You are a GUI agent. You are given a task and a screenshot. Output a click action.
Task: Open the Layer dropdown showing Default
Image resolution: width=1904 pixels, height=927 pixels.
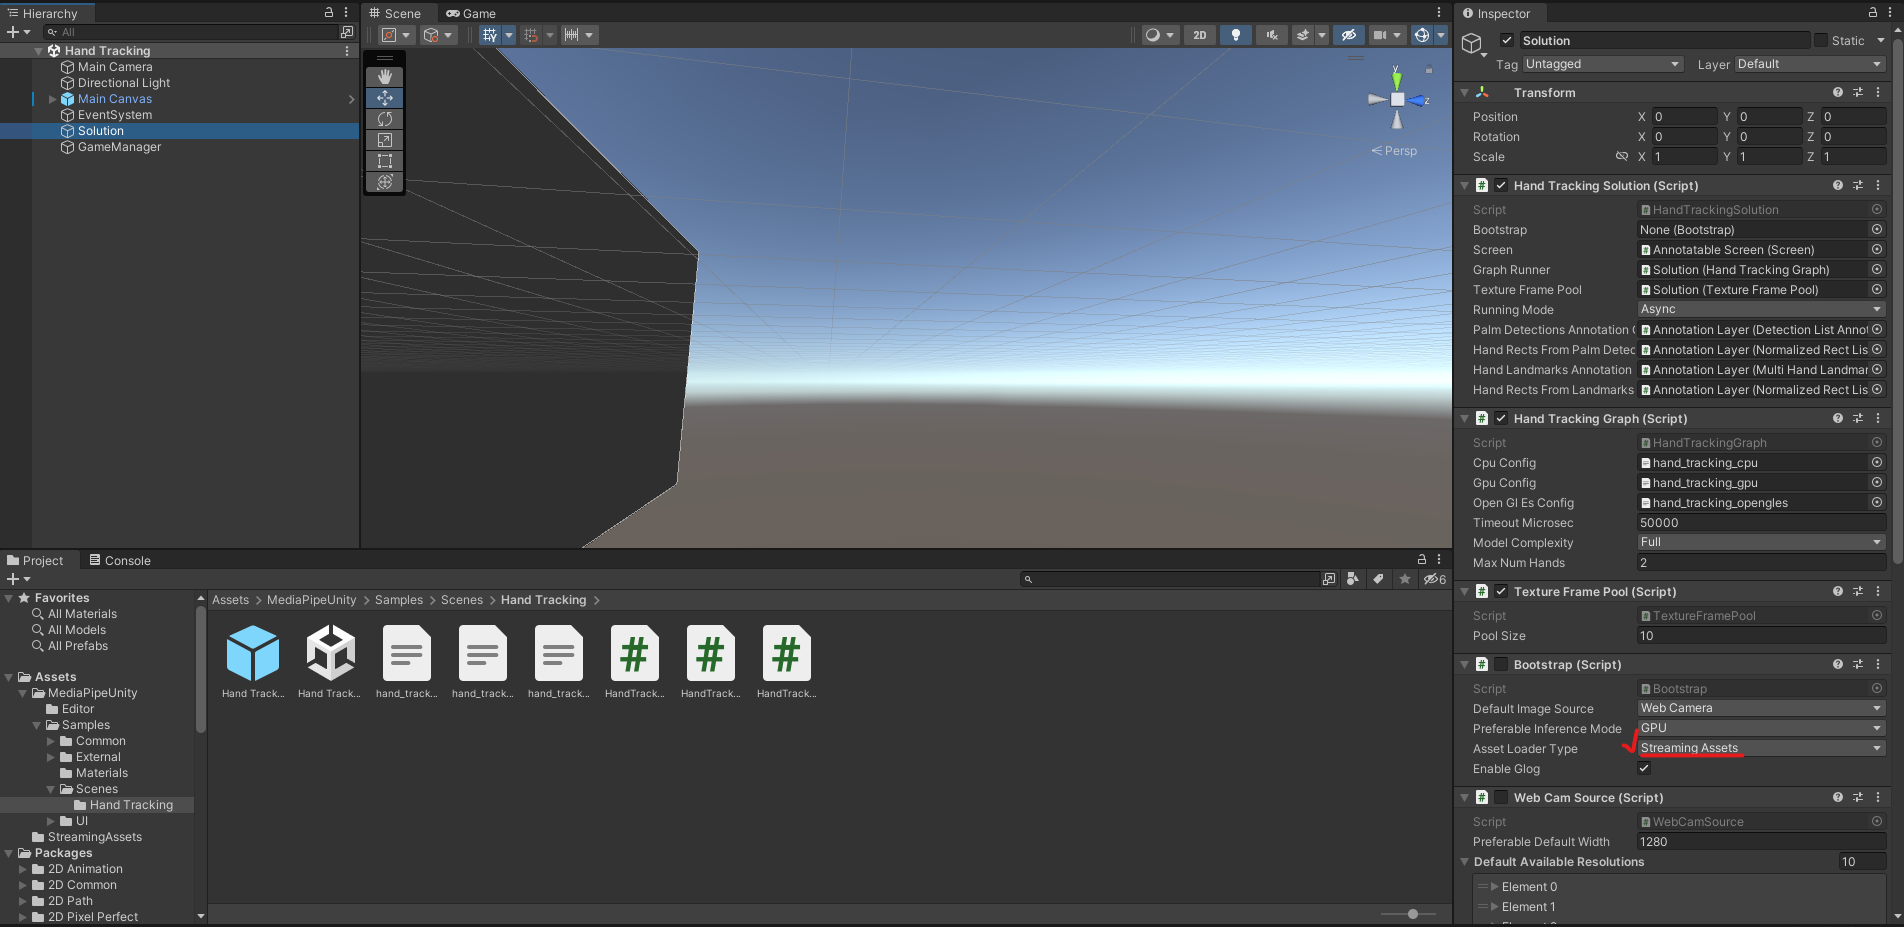tap(1810, 64)
